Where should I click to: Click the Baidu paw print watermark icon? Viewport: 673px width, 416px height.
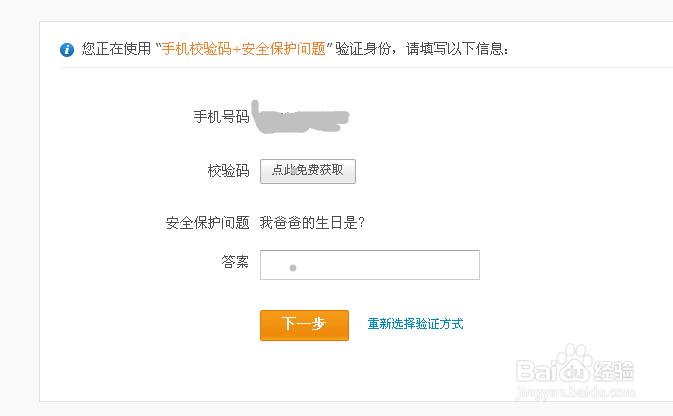[574, 363]
